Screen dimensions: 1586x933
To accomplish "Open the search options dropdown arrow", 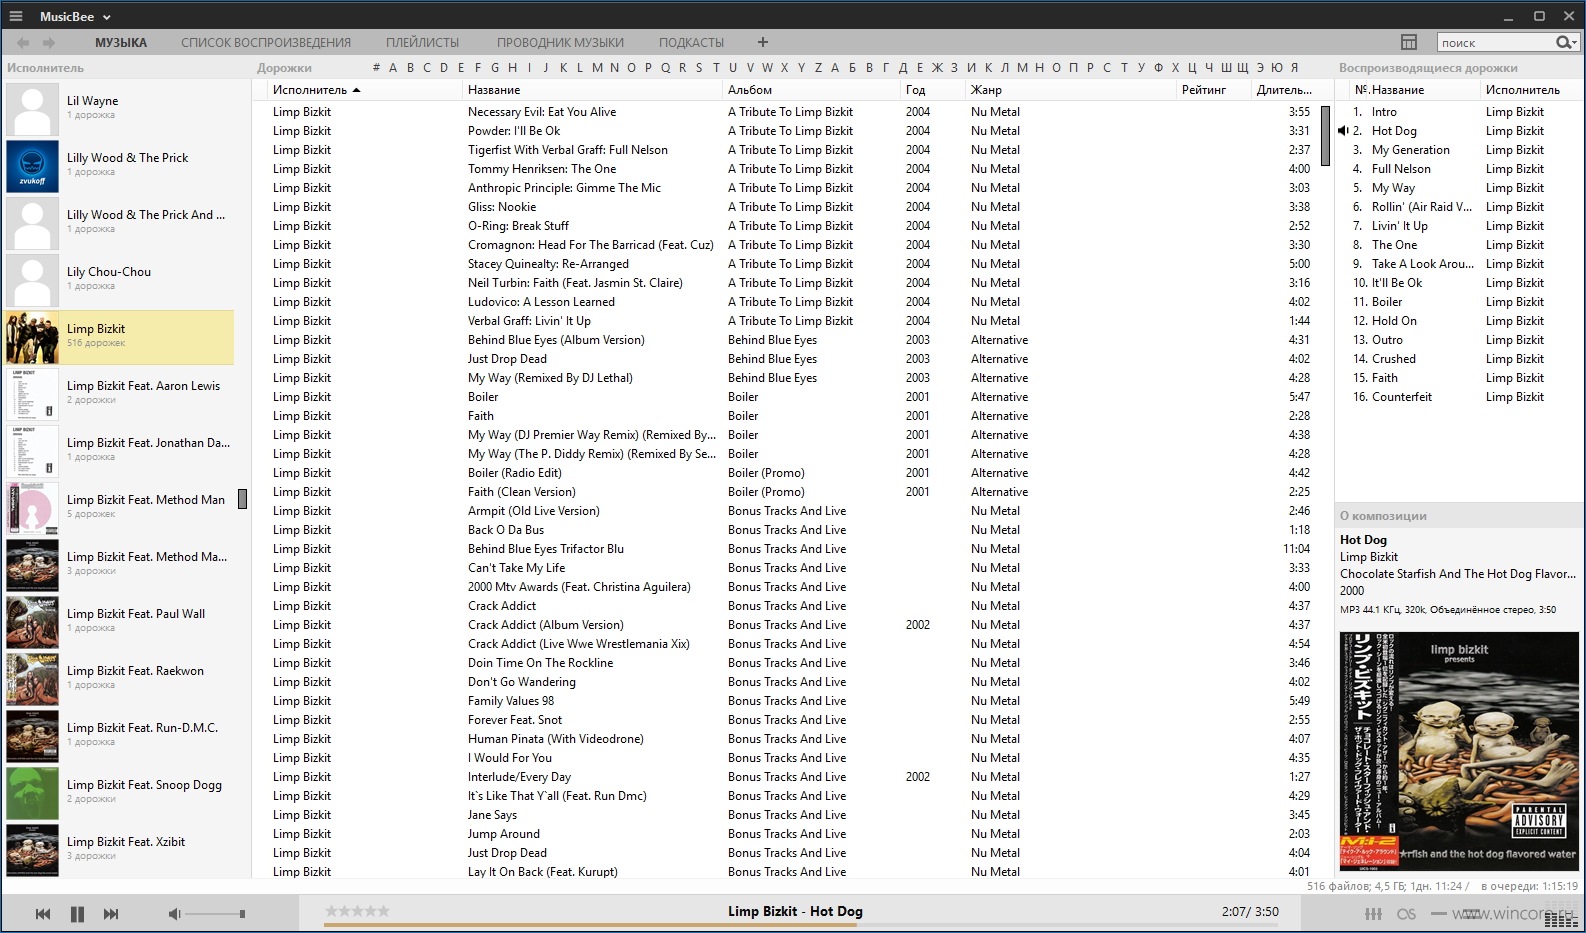I will point(1574,43).
